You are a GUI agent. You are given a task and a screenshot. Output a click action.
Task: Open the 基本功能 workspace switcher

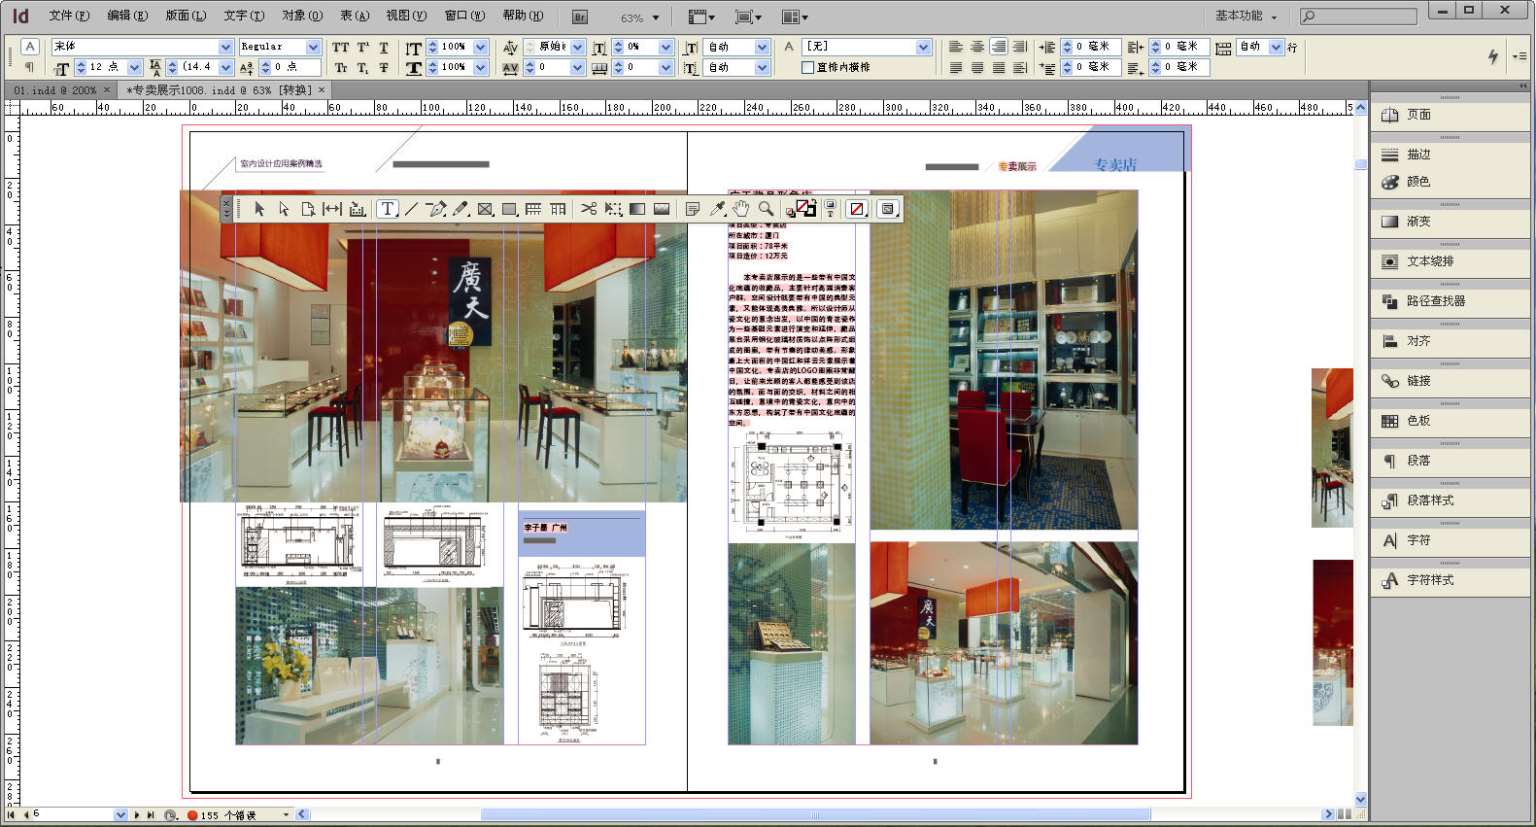tap(1245, 16)
